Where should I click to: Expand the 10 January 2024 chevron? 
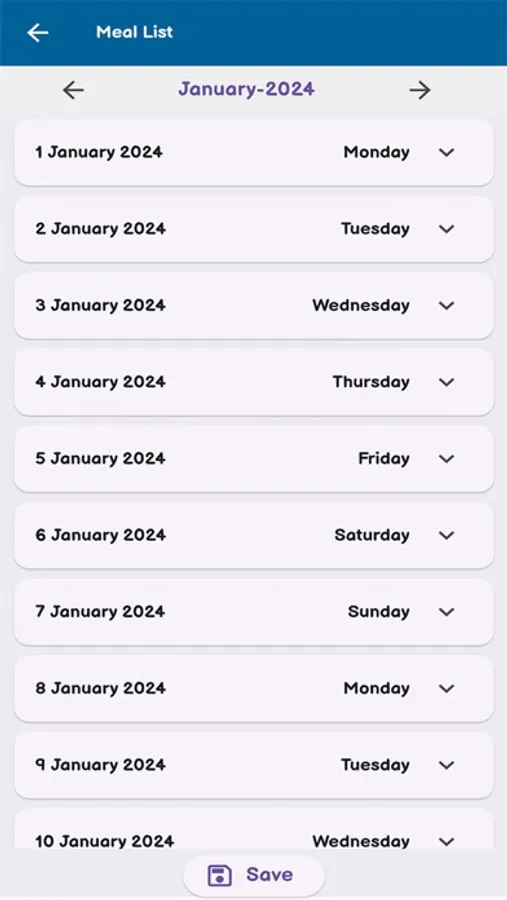coord(446,841)
